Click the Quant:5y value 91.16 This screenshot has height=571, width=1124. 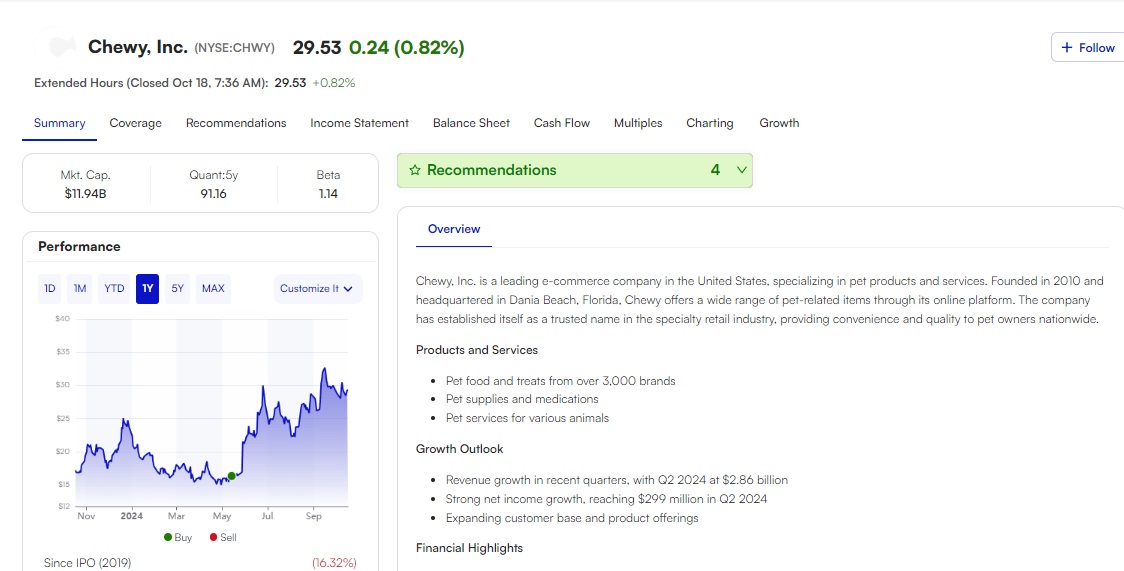[214, 193]
